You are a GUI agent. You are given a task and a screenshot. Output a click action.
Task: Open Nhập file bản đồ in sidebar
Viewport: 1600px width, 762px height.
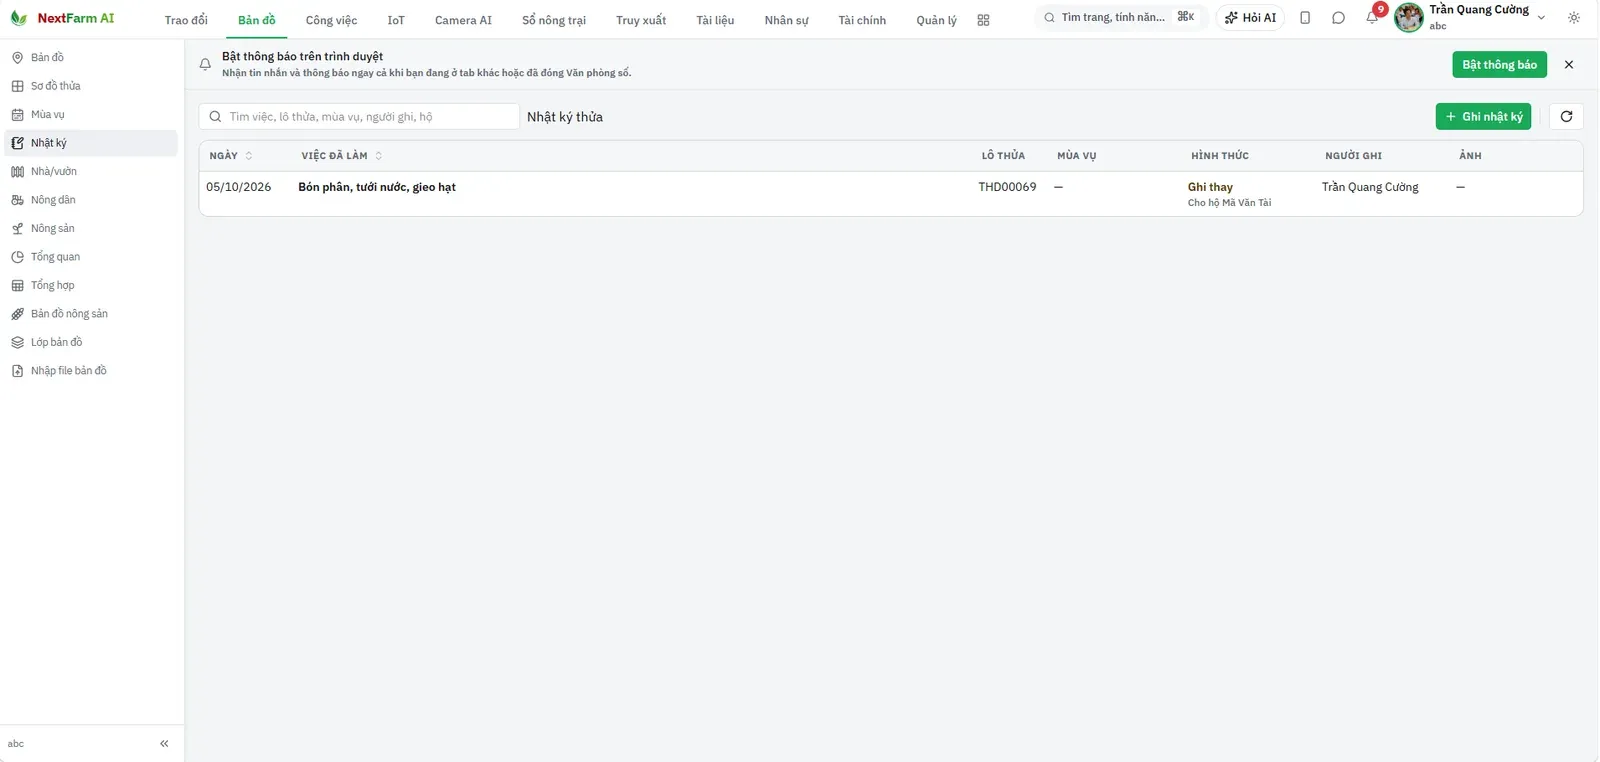point(91,371)
